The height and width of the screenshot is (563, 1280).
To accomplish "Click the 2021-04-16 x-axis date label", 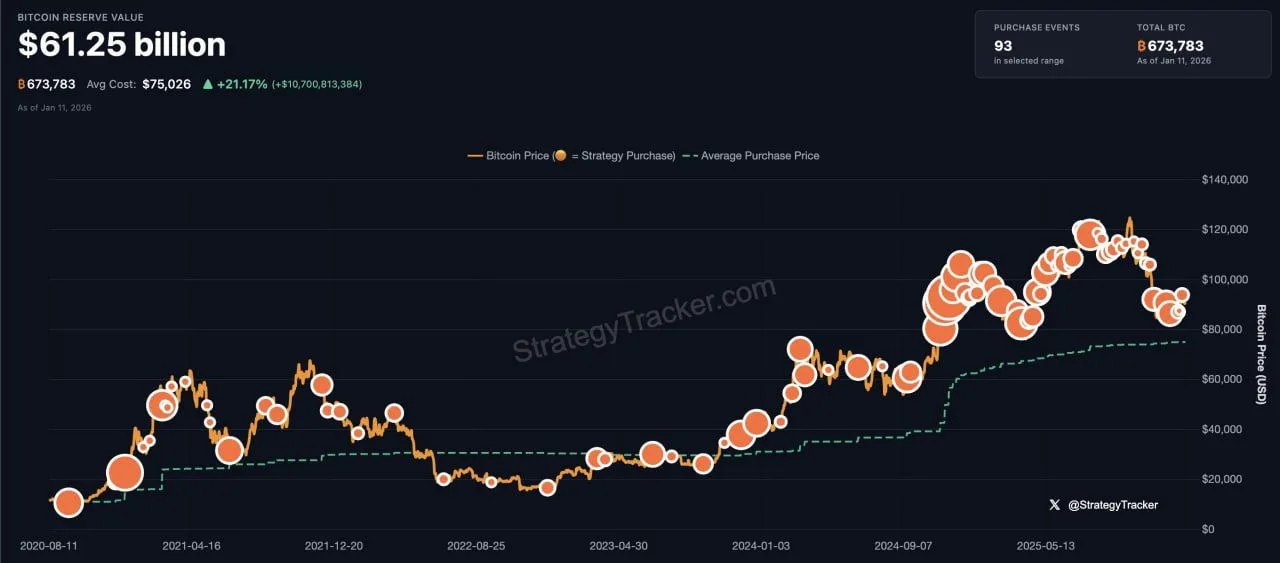I will point(191,546).
